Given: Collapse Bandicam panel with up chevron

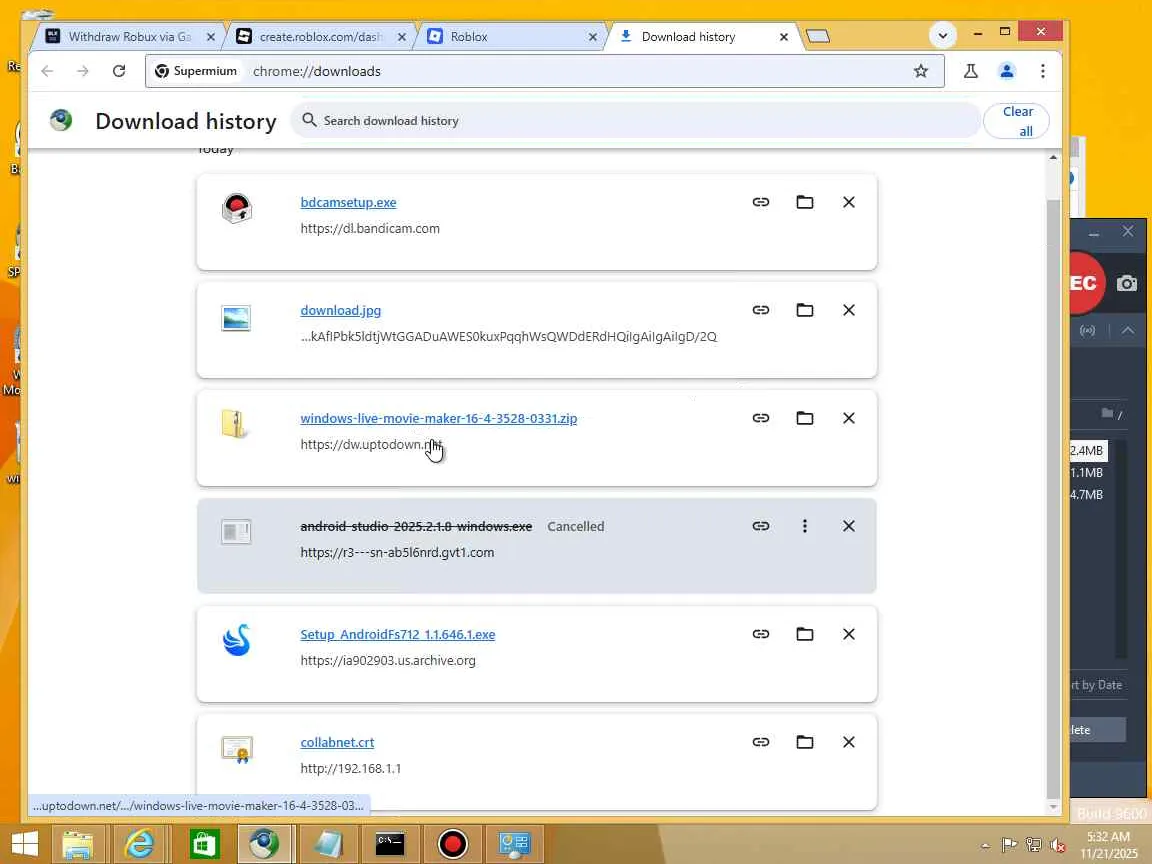Looking at the screenshot, I should tap(1128, 331).
